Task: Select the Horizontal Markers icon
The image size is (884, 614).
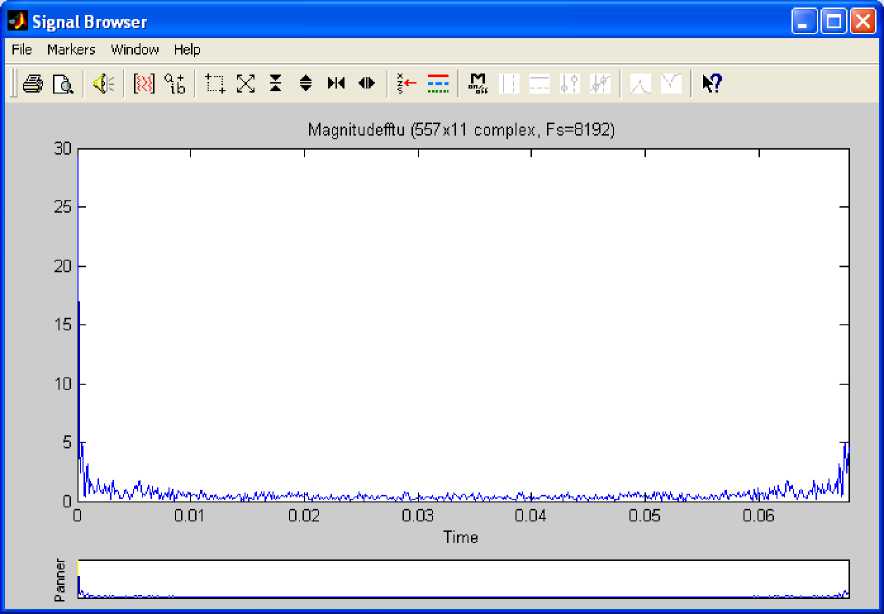Action: (x=540, y=84)
